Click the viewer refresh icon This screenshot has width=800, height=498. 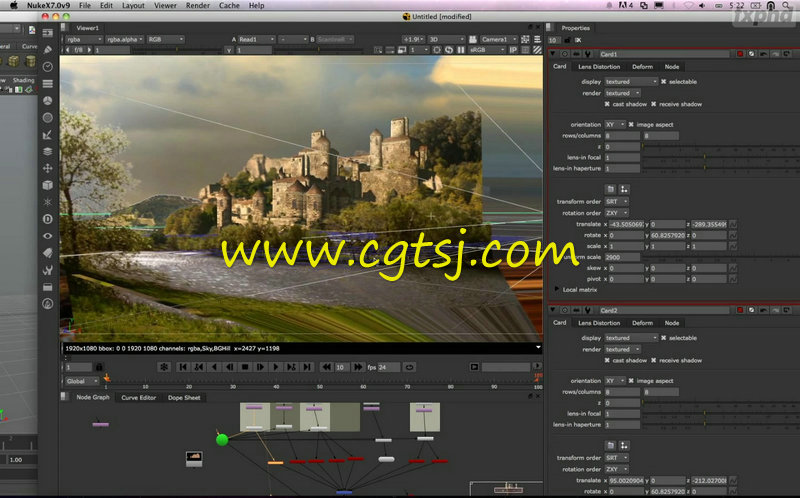[x=449, y=50]
